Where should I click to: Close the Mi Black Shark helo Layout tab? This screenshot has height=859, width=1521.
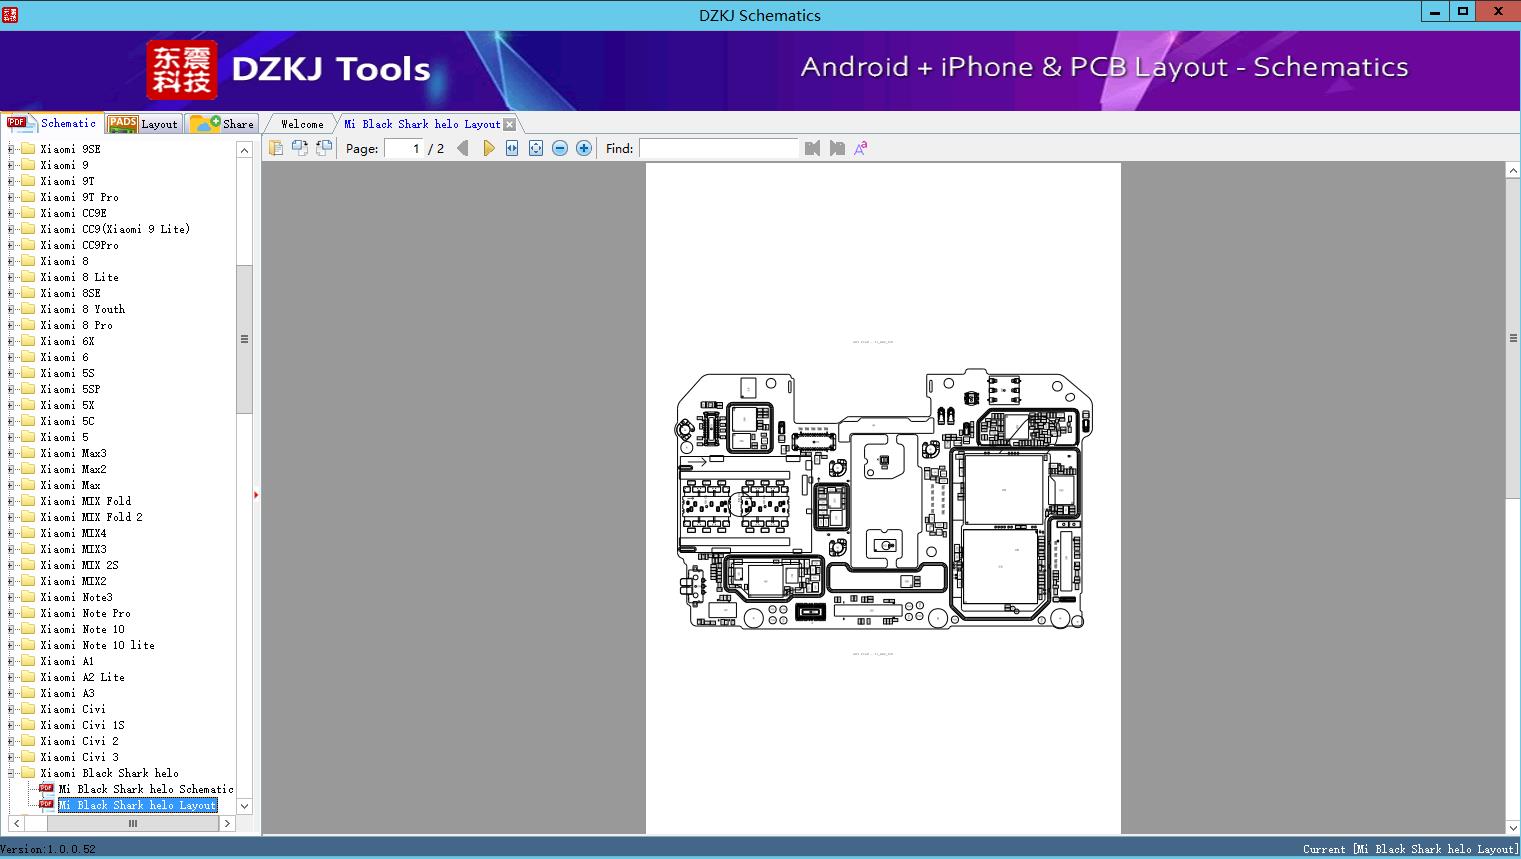pyautogui.click(x=510, y=124)
